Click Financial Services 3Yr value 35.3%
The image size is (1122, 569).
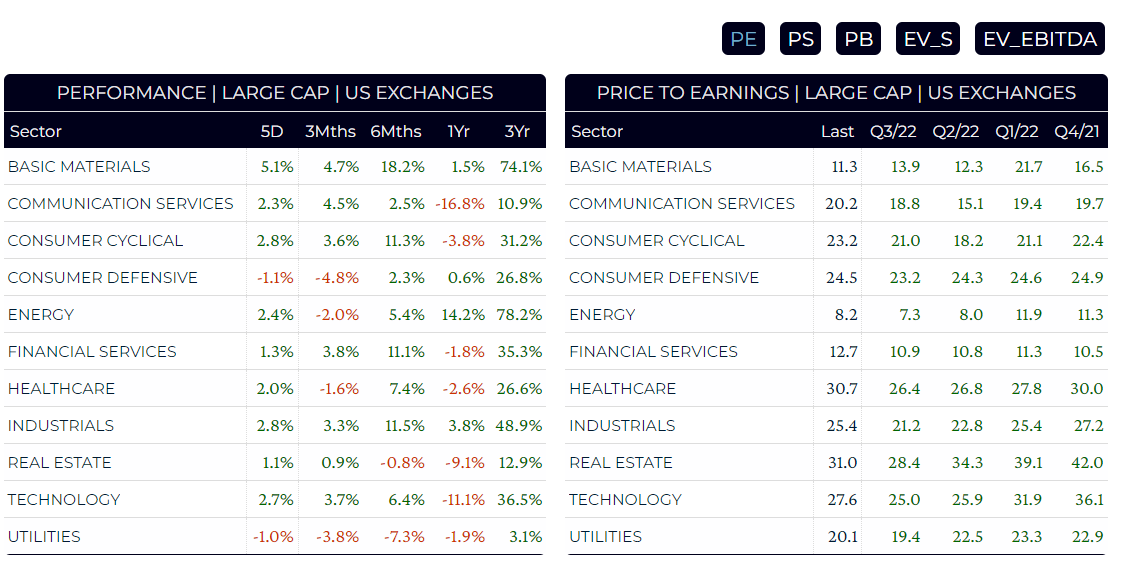pos(520,352)
